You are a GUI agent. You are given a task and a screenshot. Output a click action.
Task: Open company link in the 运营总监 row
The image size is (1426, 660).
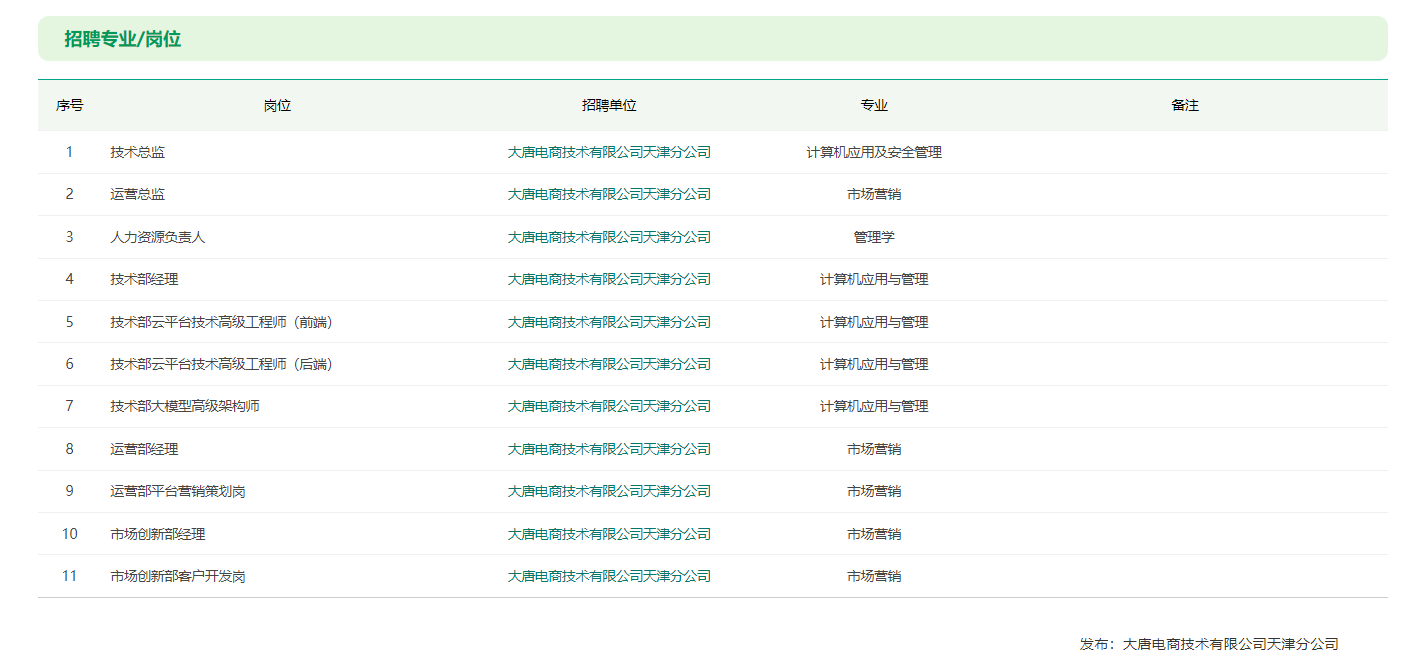609,194
